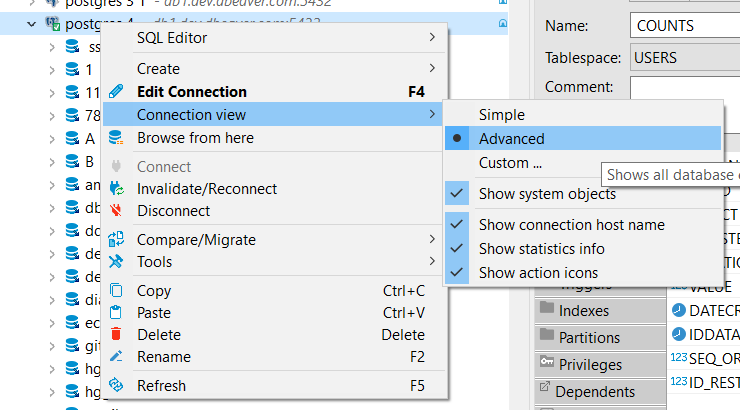Expand the database node labeled 'A'
The width and height of the screenshot is (740, 410).
pos(52,139)
